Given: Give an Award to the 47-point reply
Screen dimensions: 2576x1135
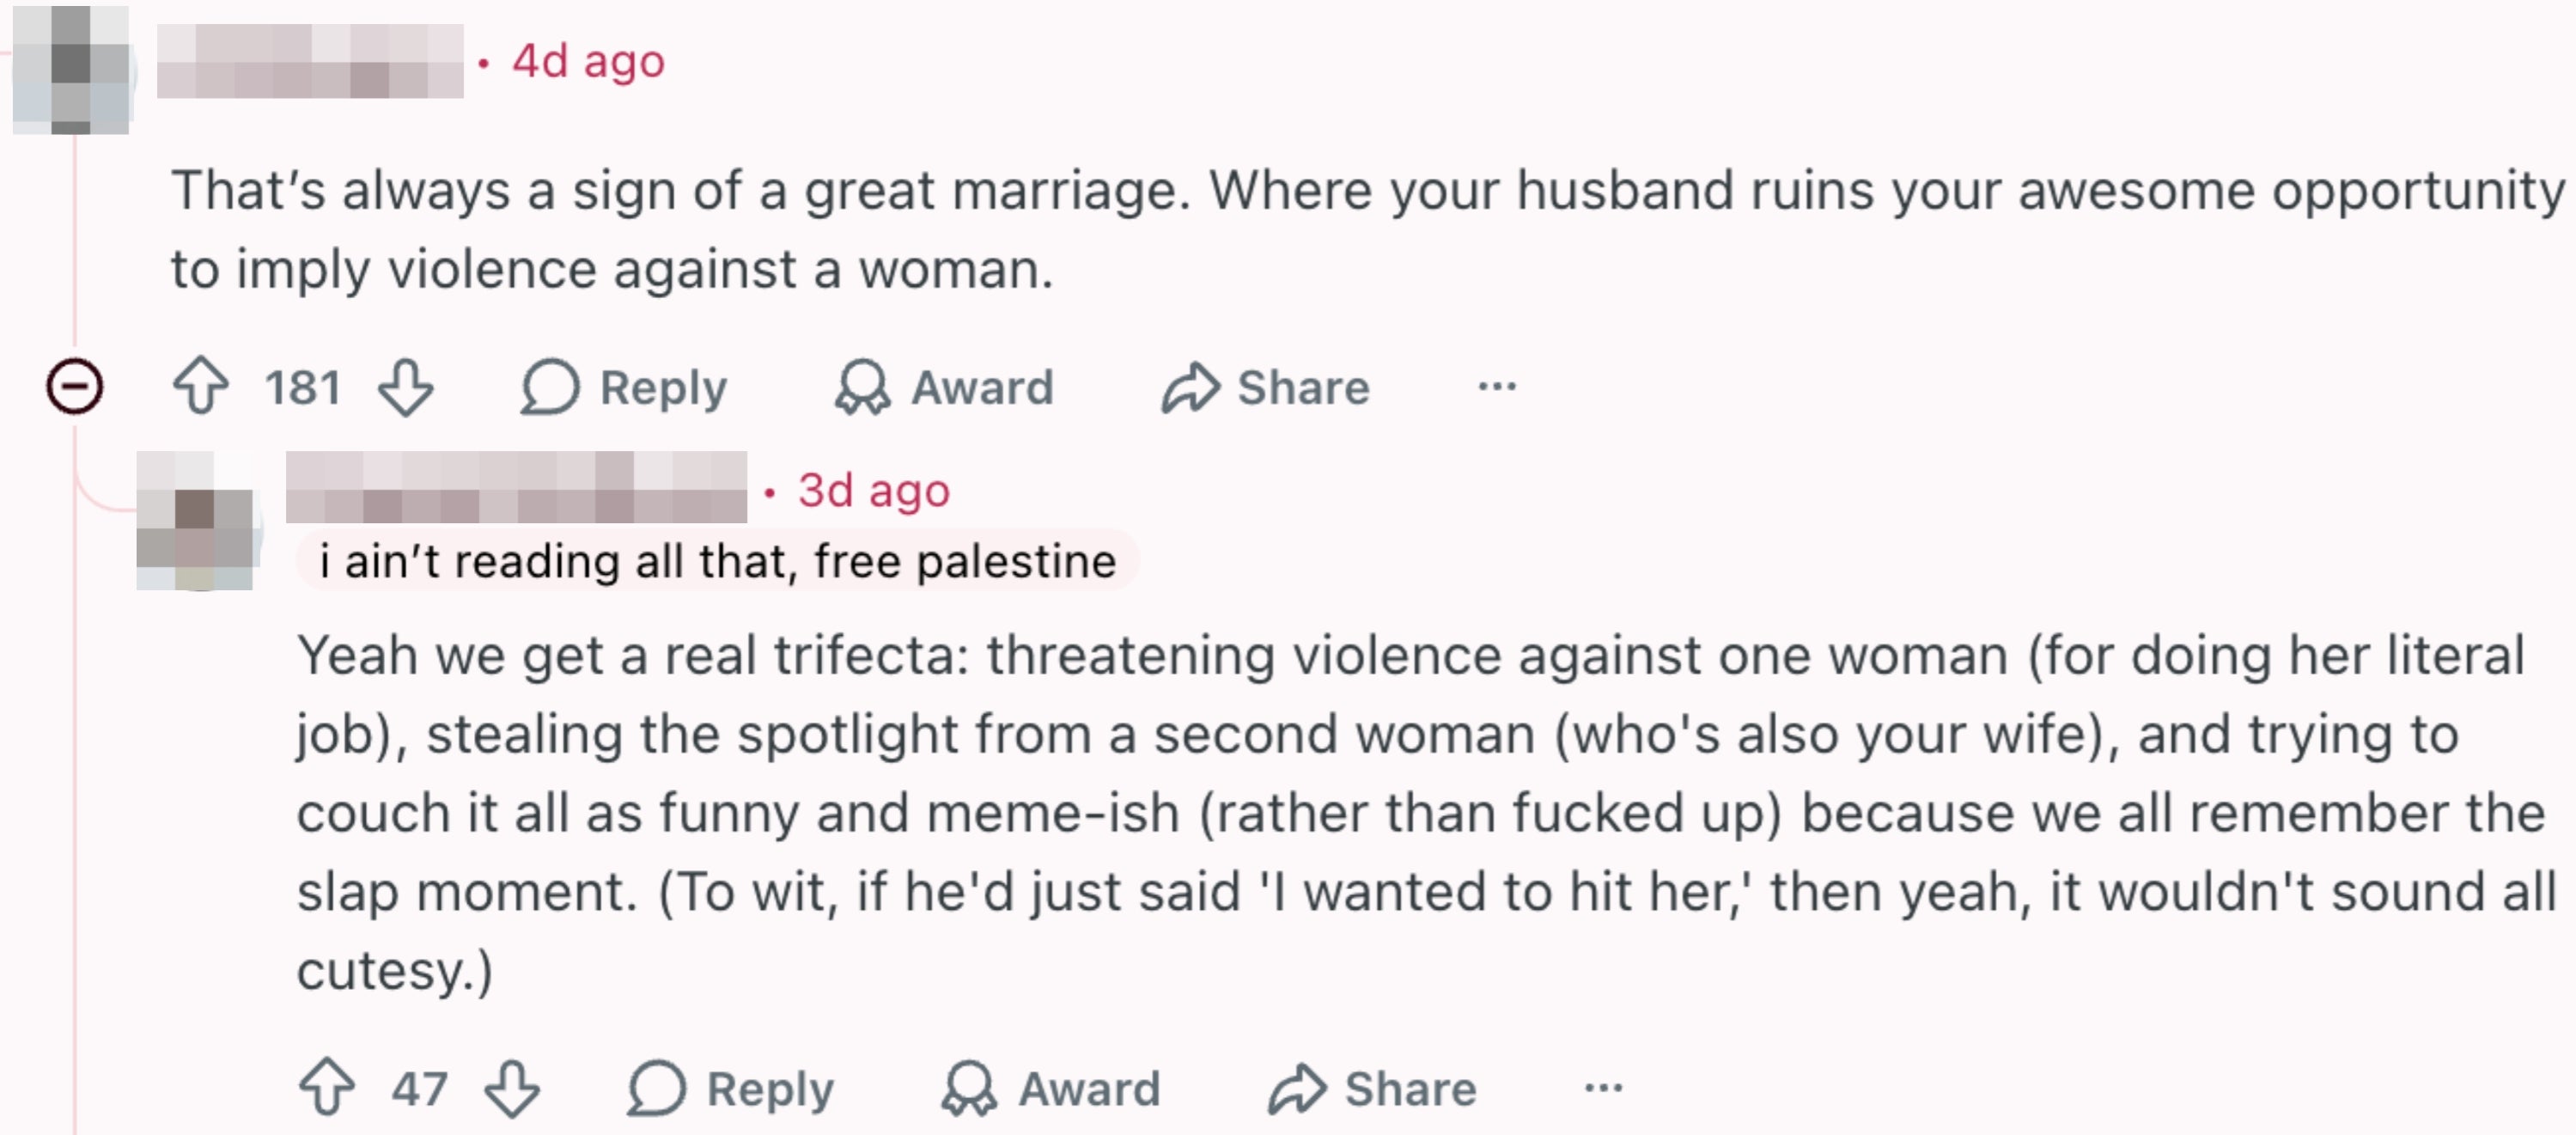Looking at the screenshot, I should [x=1051, y=1088].
